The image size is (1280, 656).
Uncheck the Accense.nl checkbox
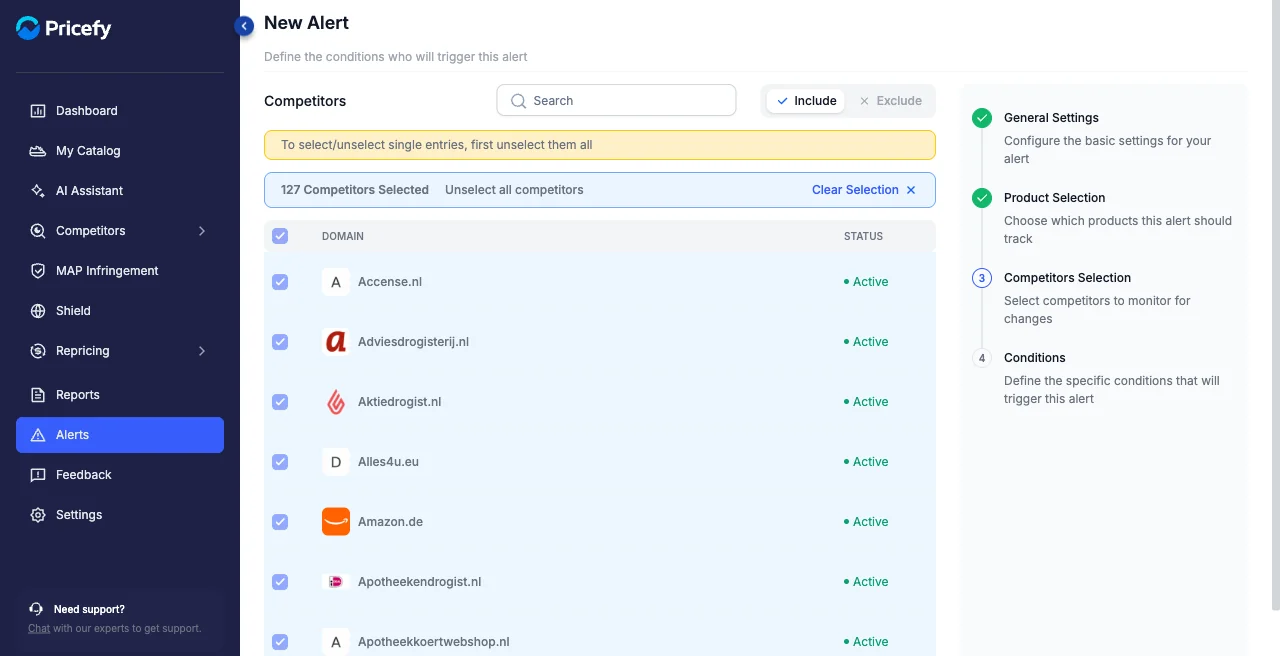pos(280,282)
